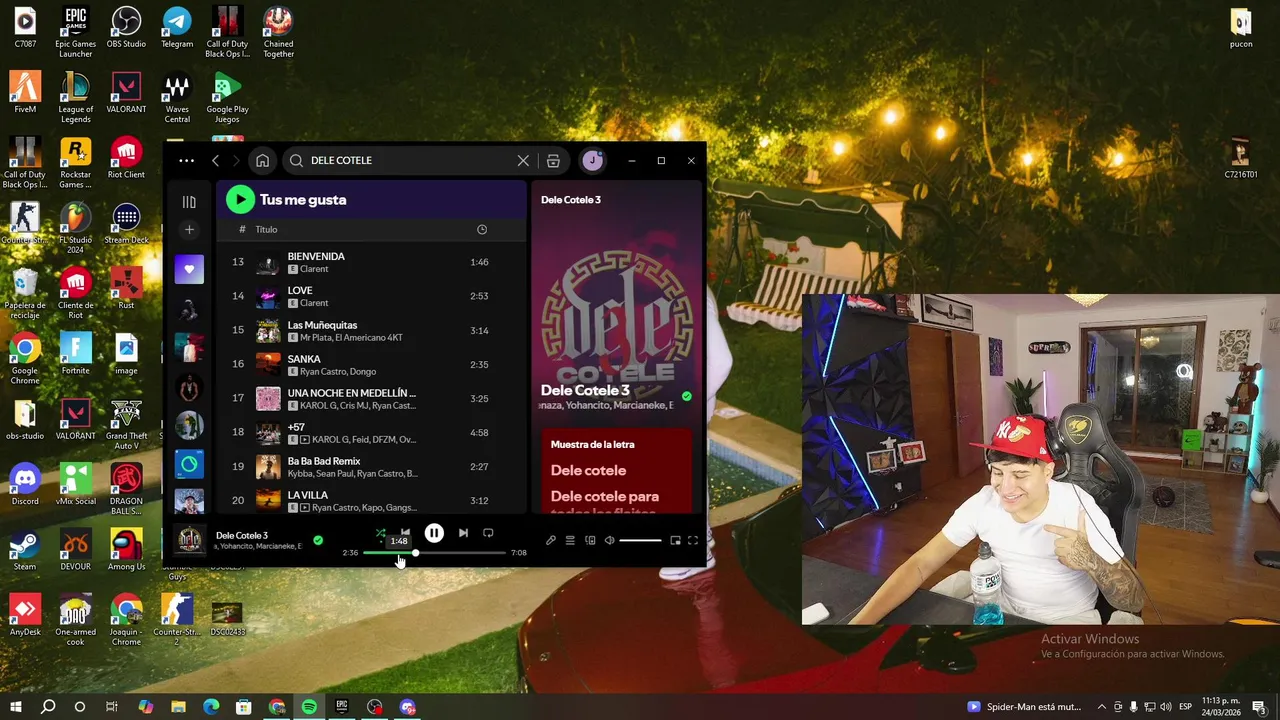Image resolution: width=1280 pixels, height=720 pixels.
Task: Collapse Your Library sidebar icon
Action: tap(189, 202)
